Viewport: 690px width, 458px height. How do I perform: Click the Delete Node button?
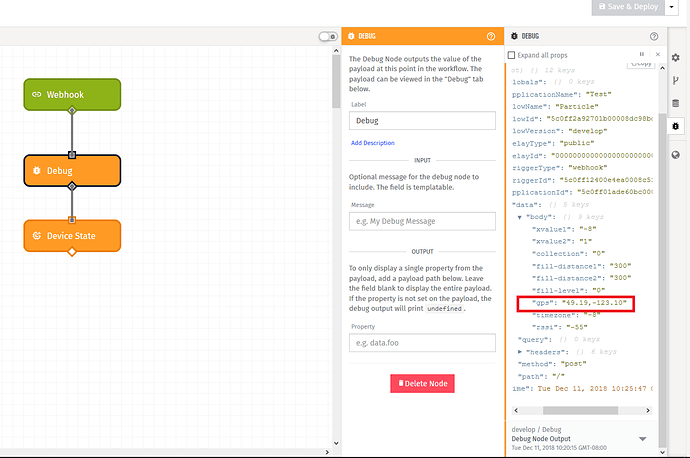click(x=422, y=384)
